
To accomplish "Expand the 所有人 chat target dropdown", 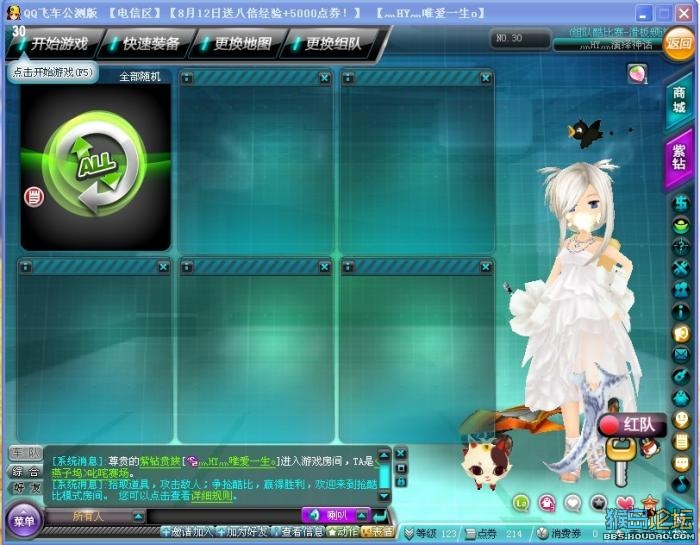I will [139, 517].
